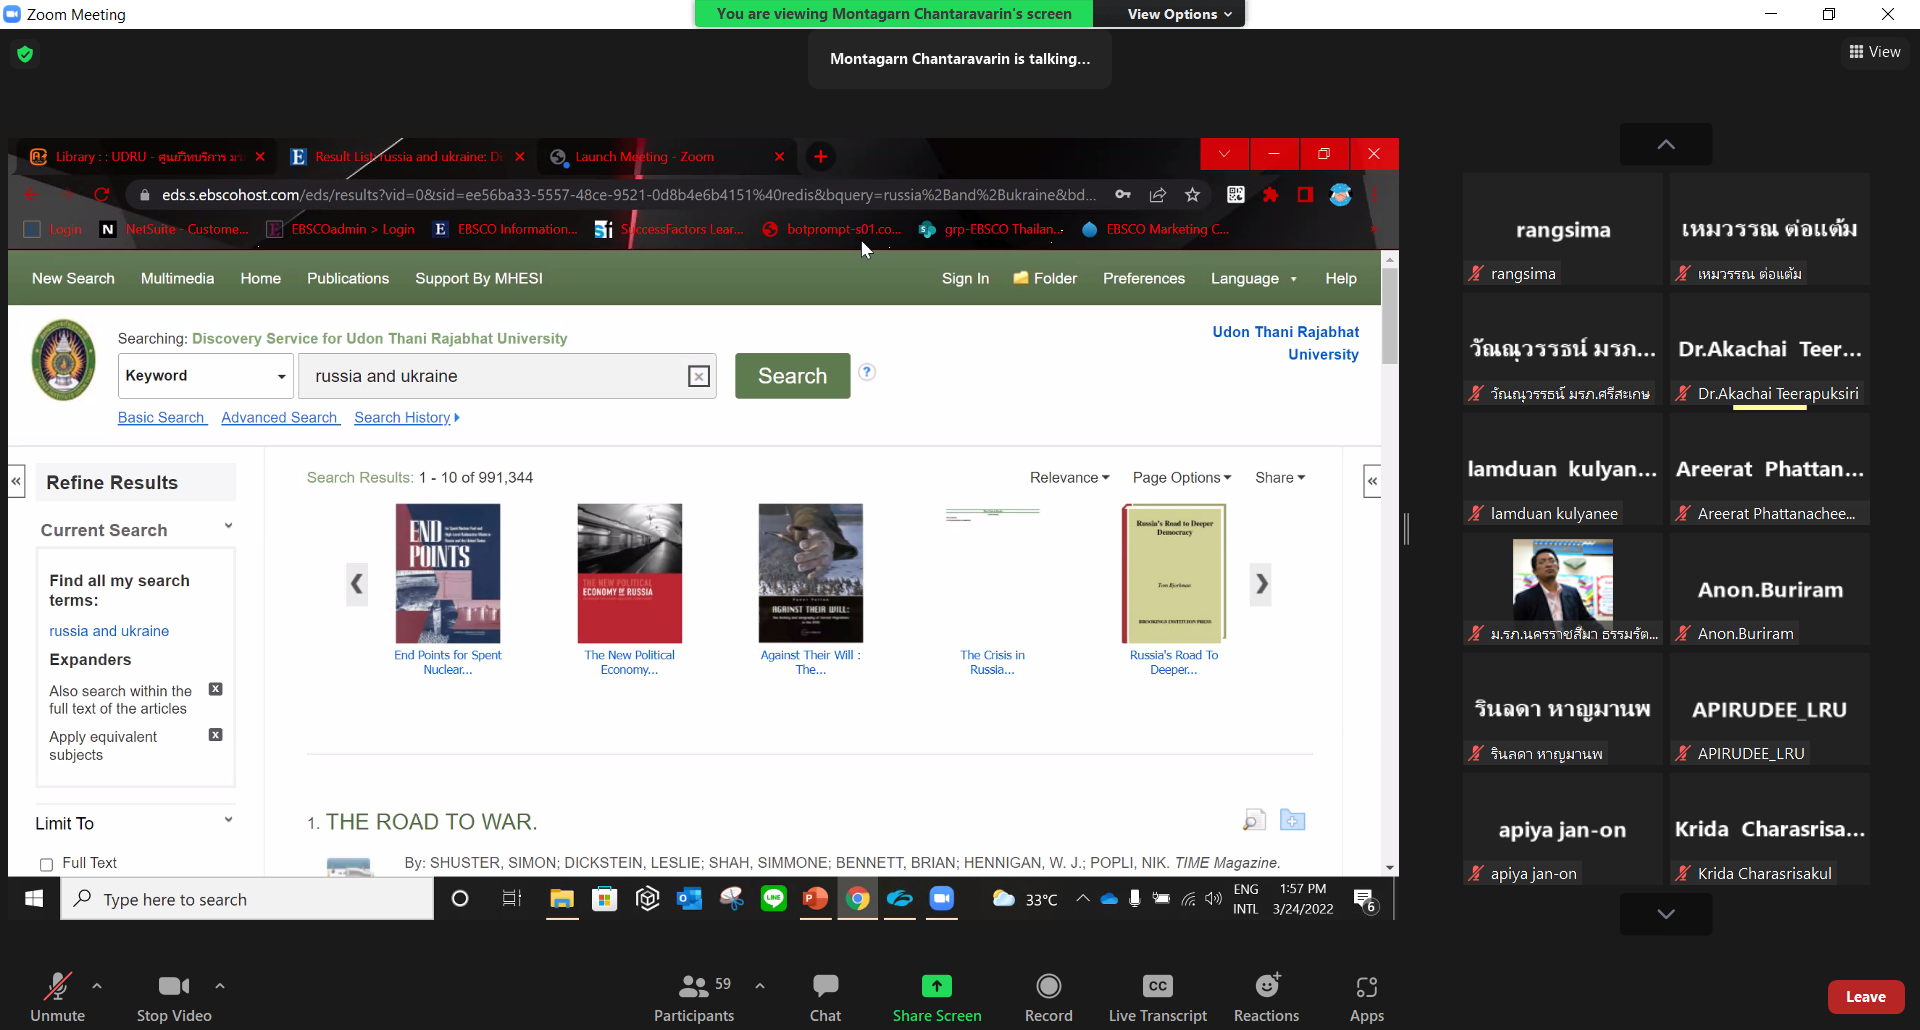
Task: Click the End Points book cover thumbnail
Action: point(447,573)
